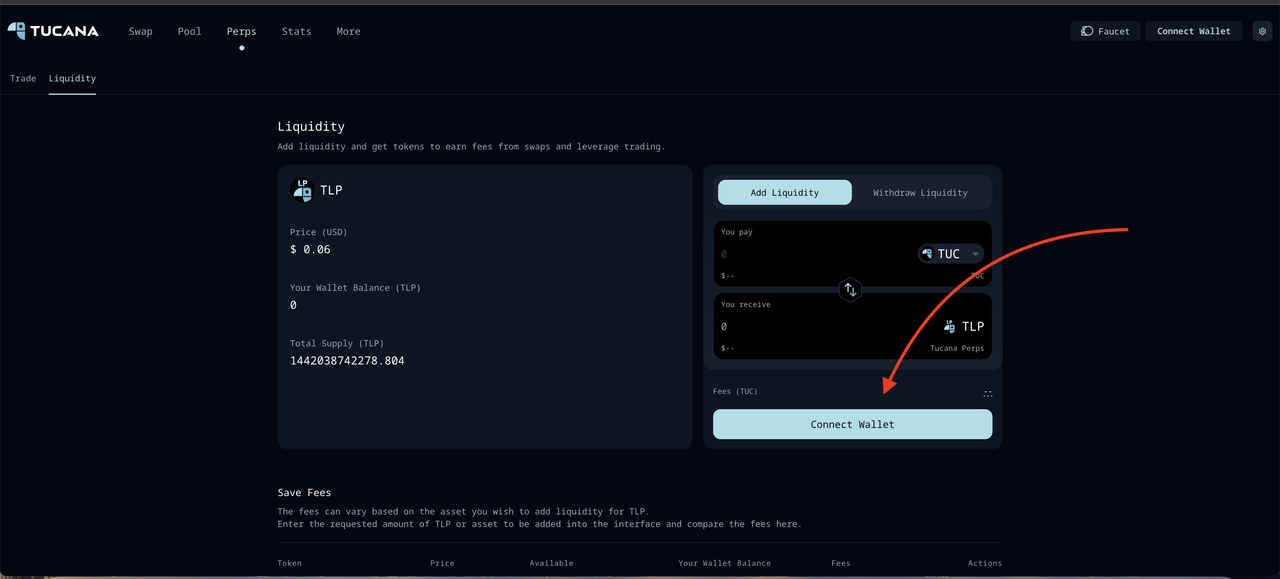Screen dimensions: 1280x579
Task: Open the settings gear icon
Action: point(1262,31)
